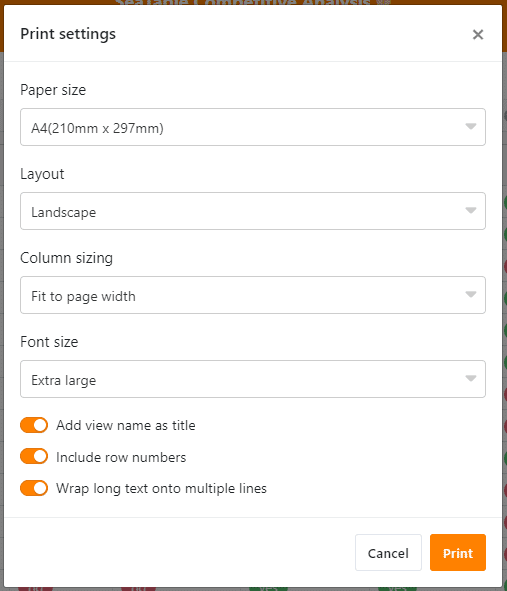This screenshot has width=507, height=591.
Task: Toggle off Add view name as title
Action: click(34, 425)
